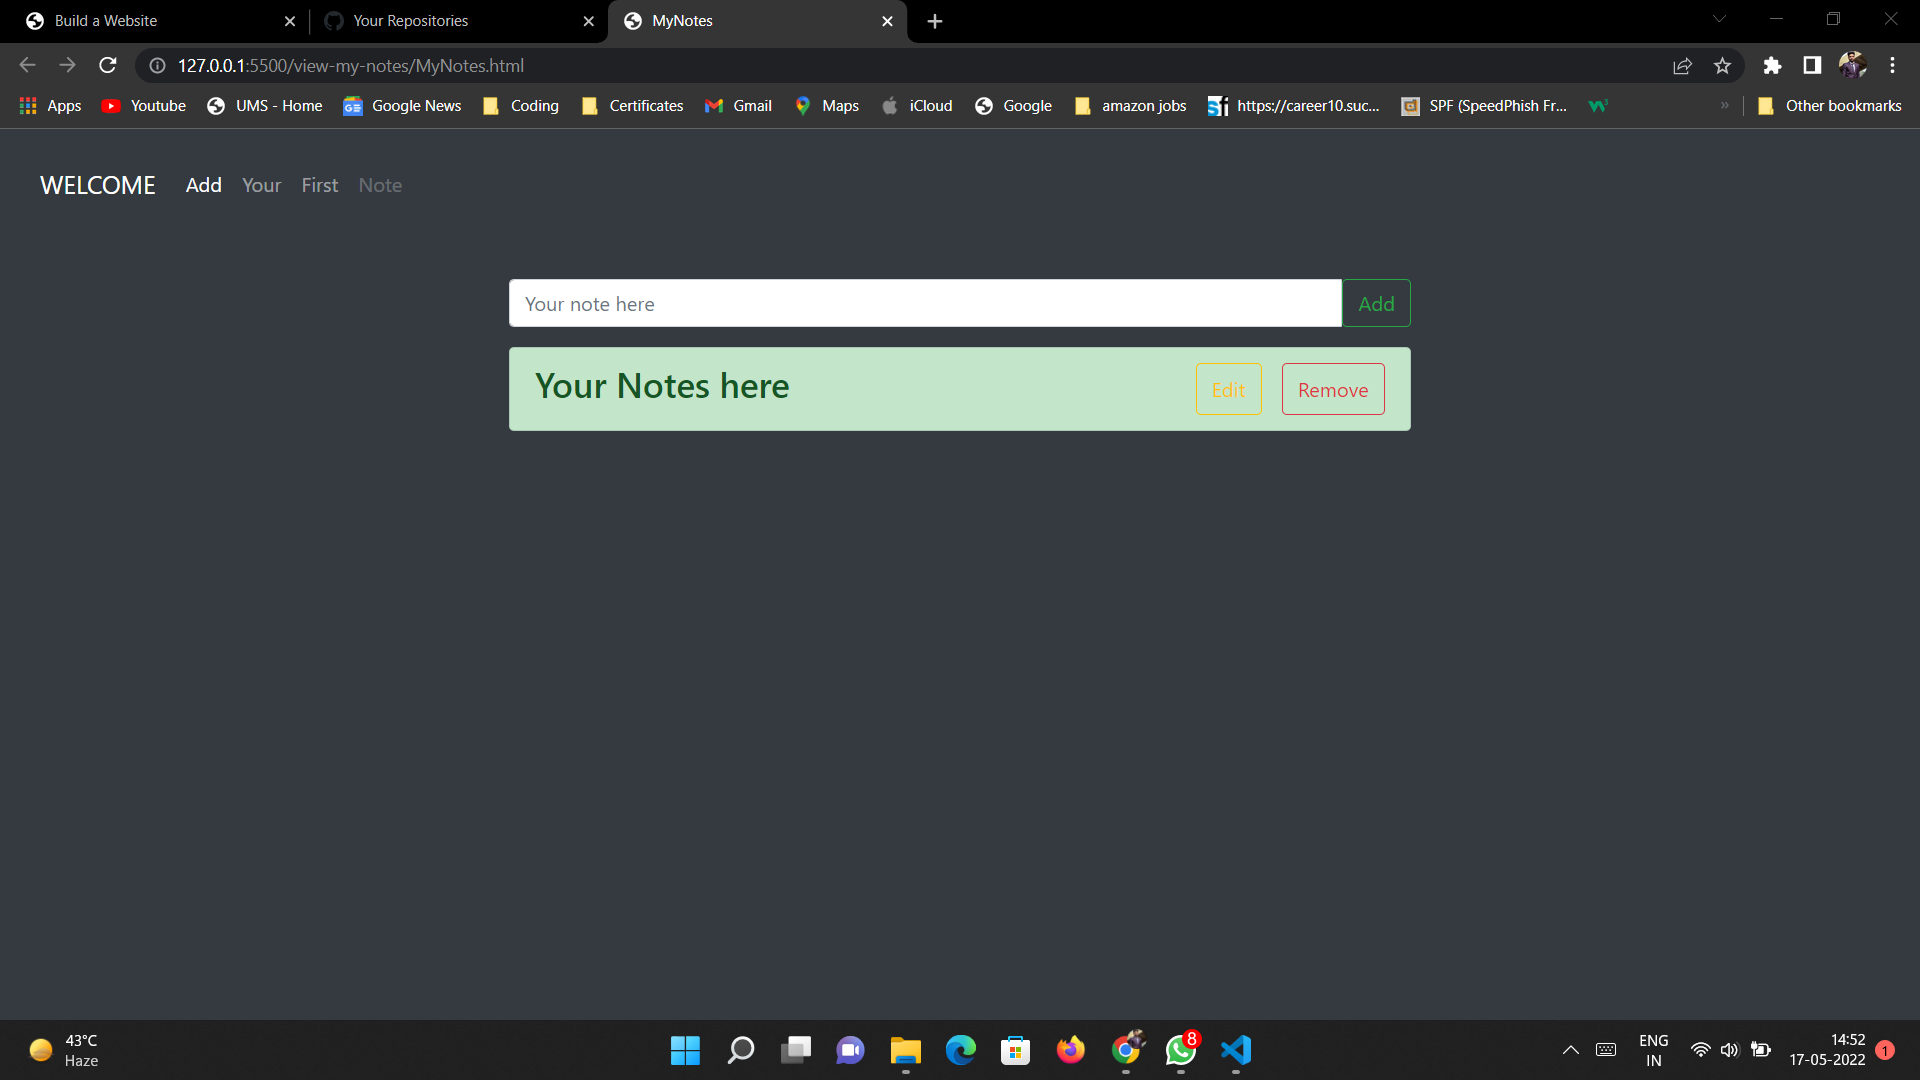Screen dimensions: 1920x1080
Task: Click the disabled Note nav item
Action: point(380,185)
